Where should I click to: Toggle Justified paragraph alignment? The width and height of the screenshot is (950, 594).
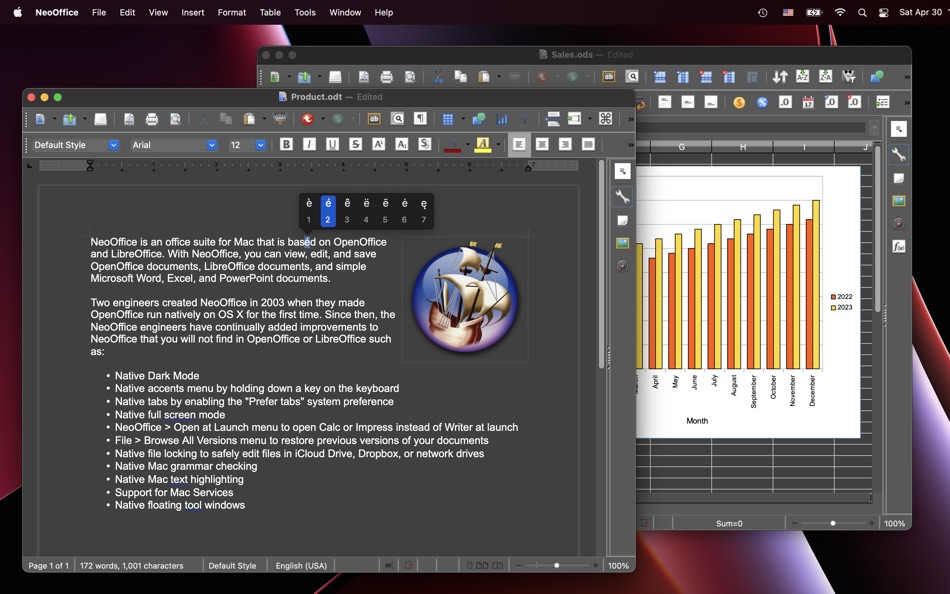[588, 144]
